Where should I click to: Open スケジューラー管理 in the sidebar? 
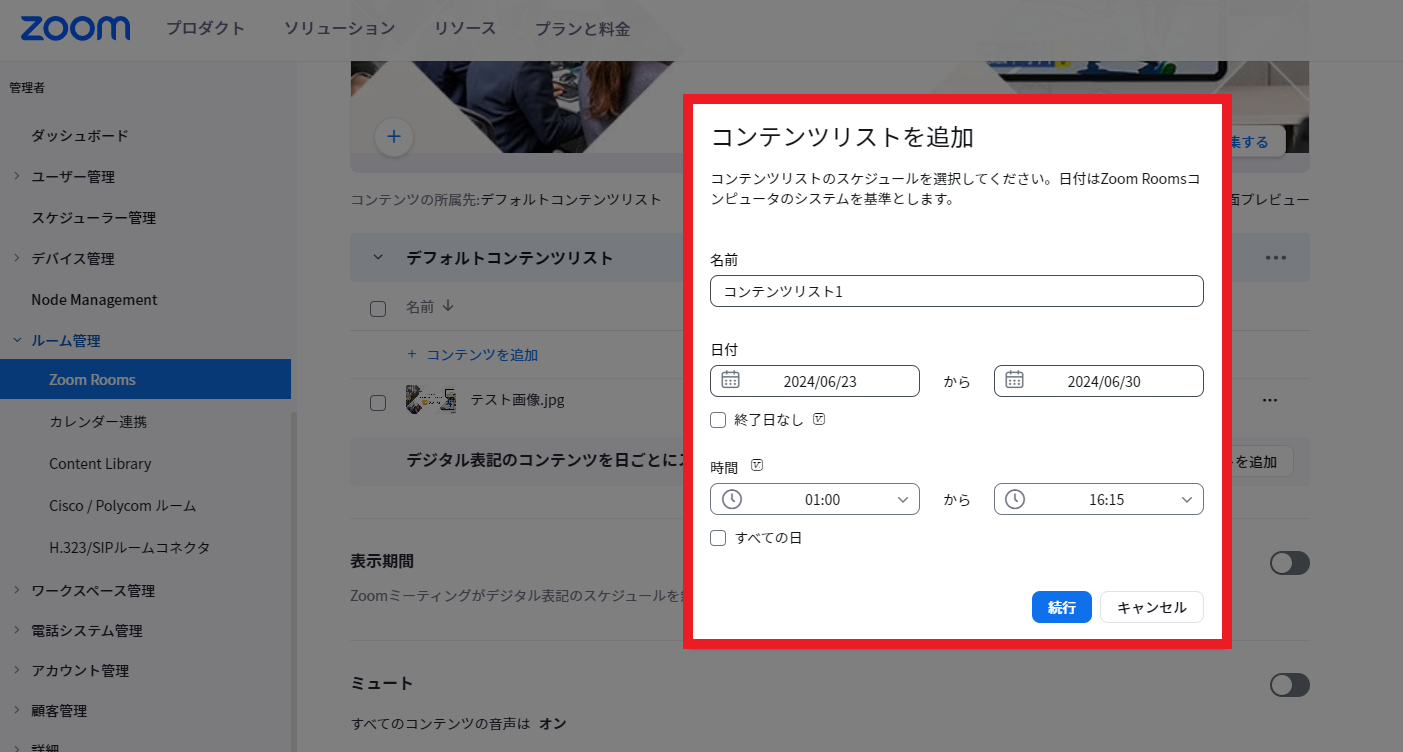point(94,217)
